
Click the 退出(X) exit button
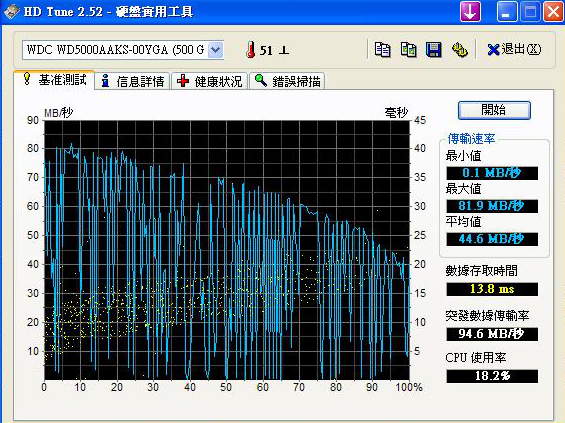click(514, 49)
